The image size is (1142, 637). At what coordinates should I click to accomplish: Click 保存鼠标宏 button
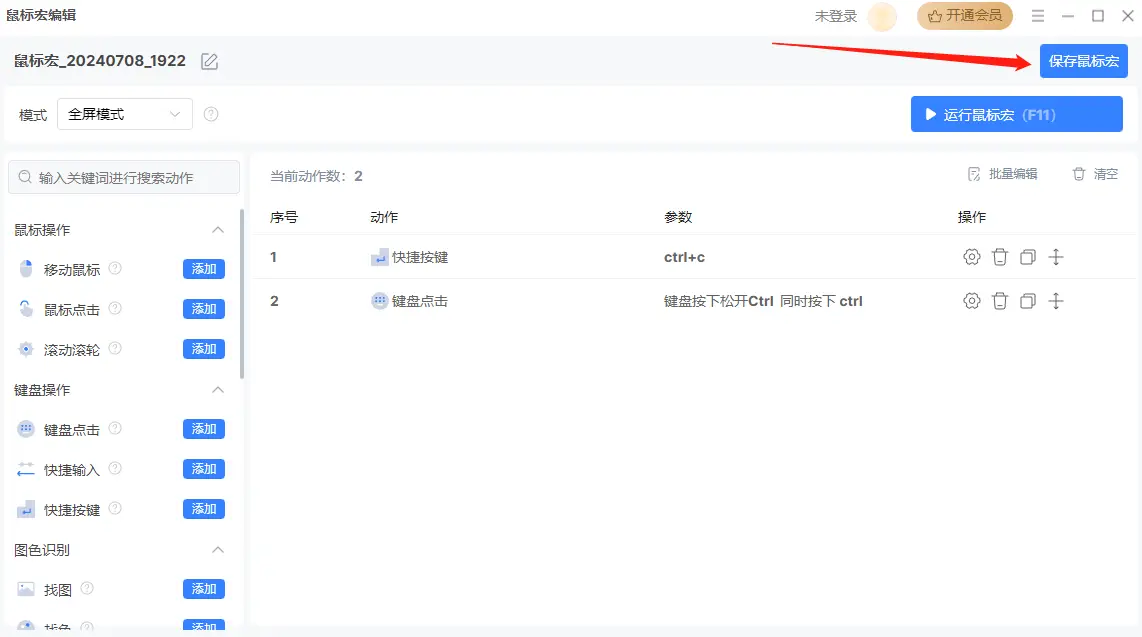pyautogui.click(x=1083, y=61)
